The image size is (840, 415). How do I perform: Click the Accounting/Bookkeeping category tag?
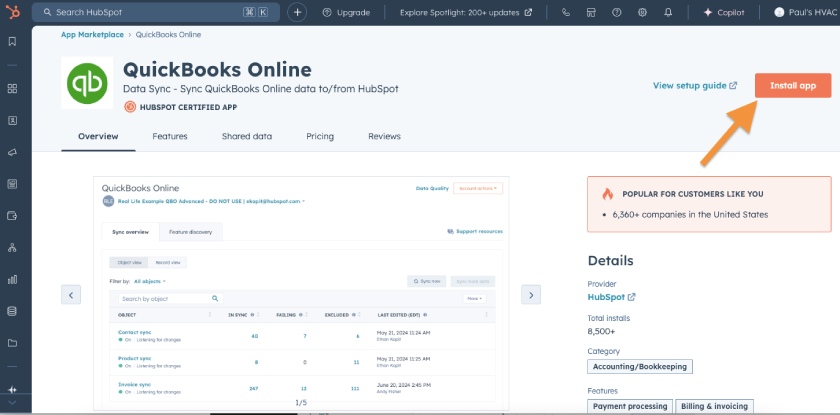640,367
